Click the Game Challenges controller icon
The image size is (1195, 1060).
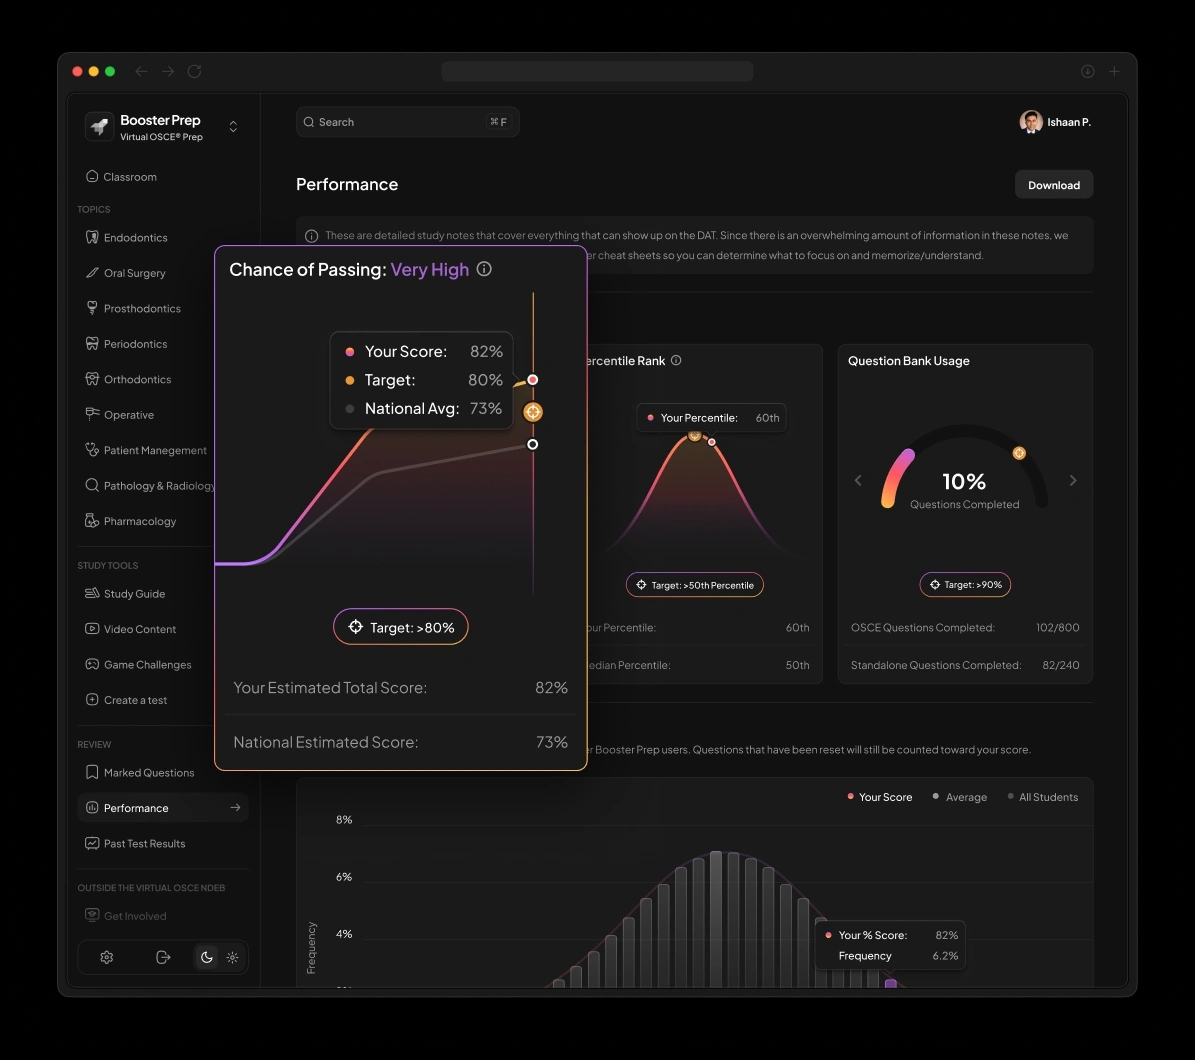(92, 664)
